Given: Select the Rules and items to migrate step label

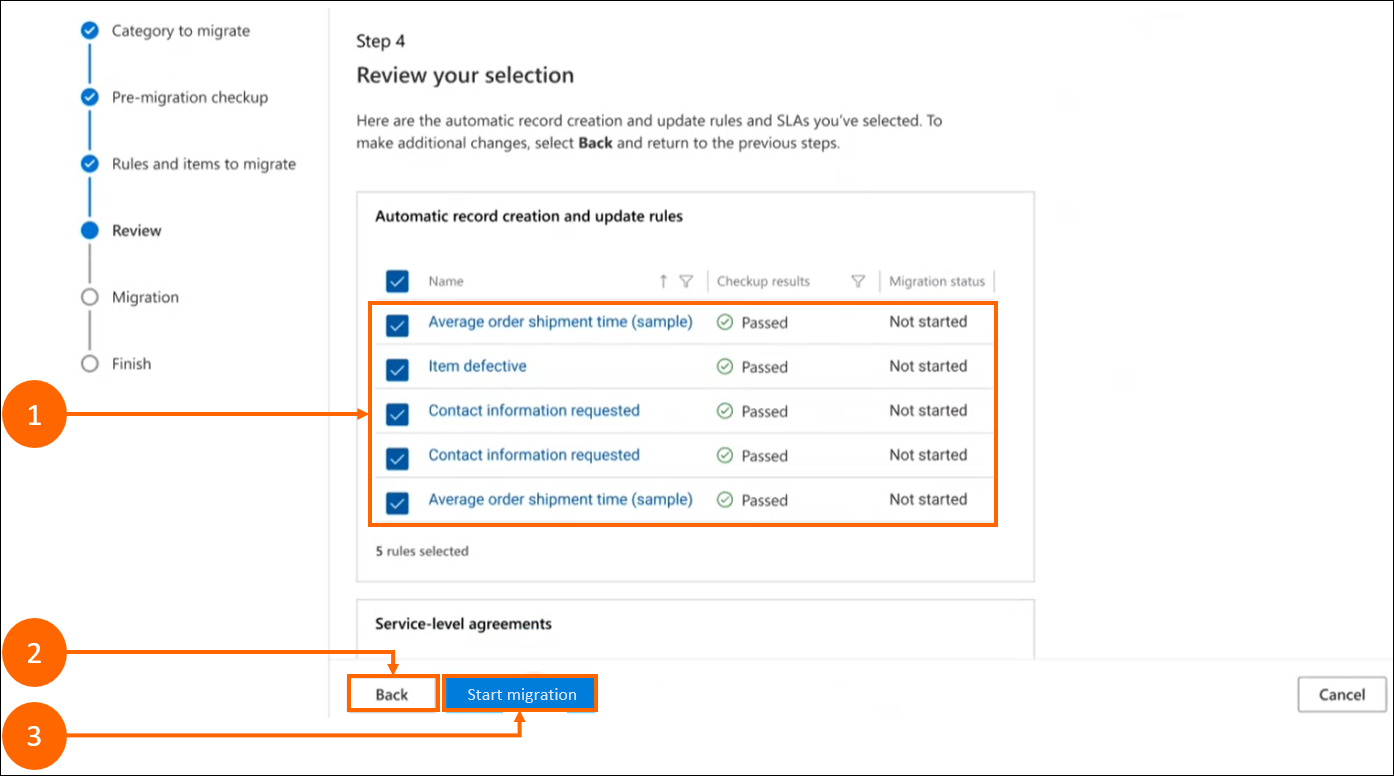Looking at the screenshot, I should tap(204, 163).
